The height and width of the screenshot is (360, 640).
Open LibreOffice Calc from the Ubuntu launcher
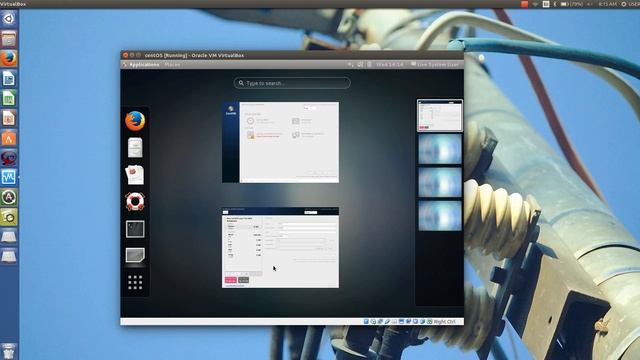[9, 98]
